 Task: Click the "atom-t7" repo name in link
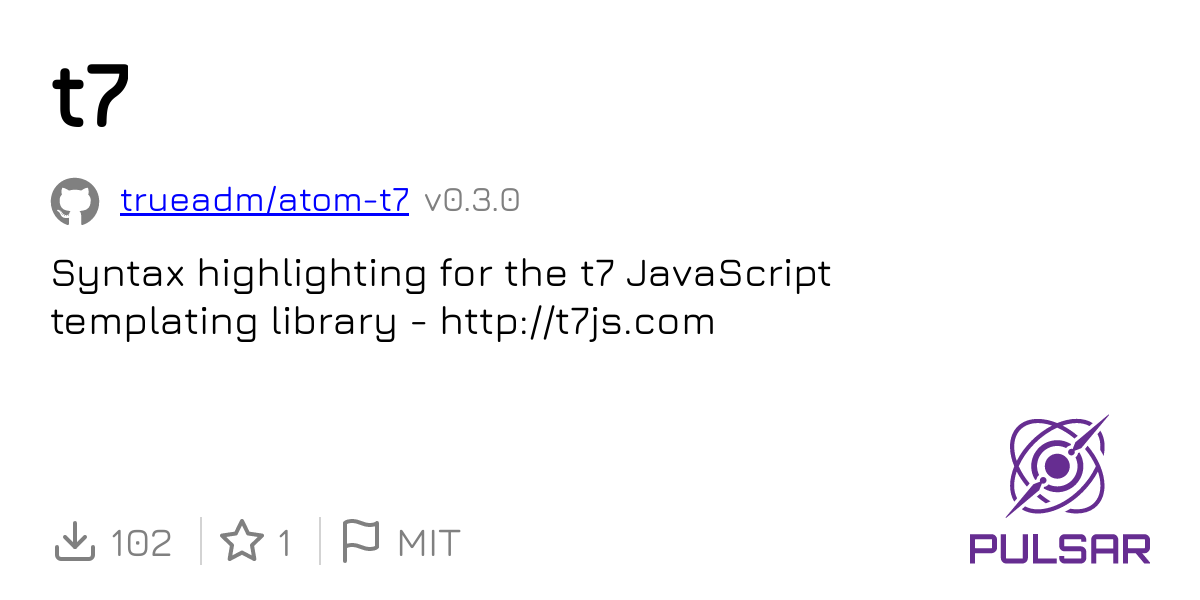[344, 201]
